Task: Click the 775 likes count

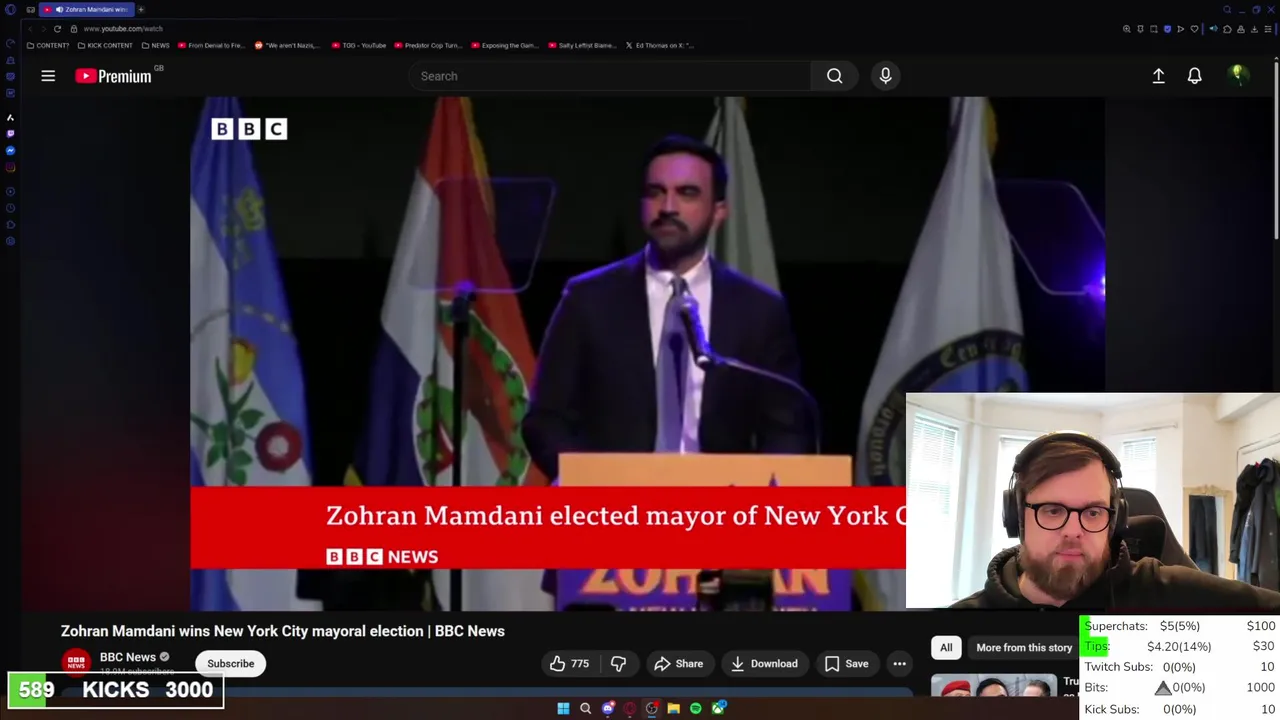Action: pyautogui.click(x=580, y=663)
